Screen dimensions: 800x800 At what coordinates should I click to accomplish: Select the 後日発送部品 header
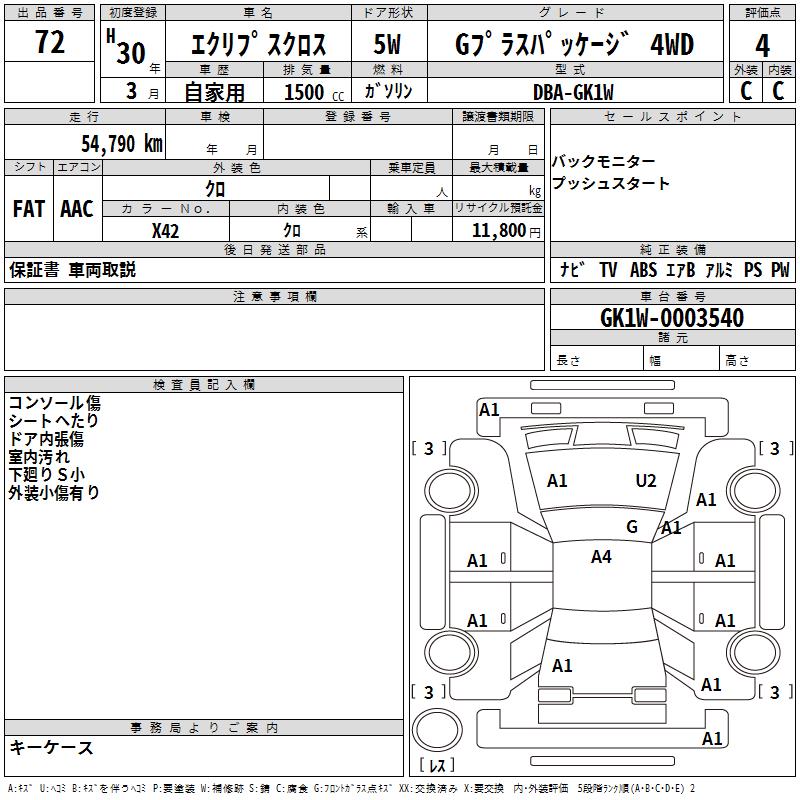[x=274, y=249]
